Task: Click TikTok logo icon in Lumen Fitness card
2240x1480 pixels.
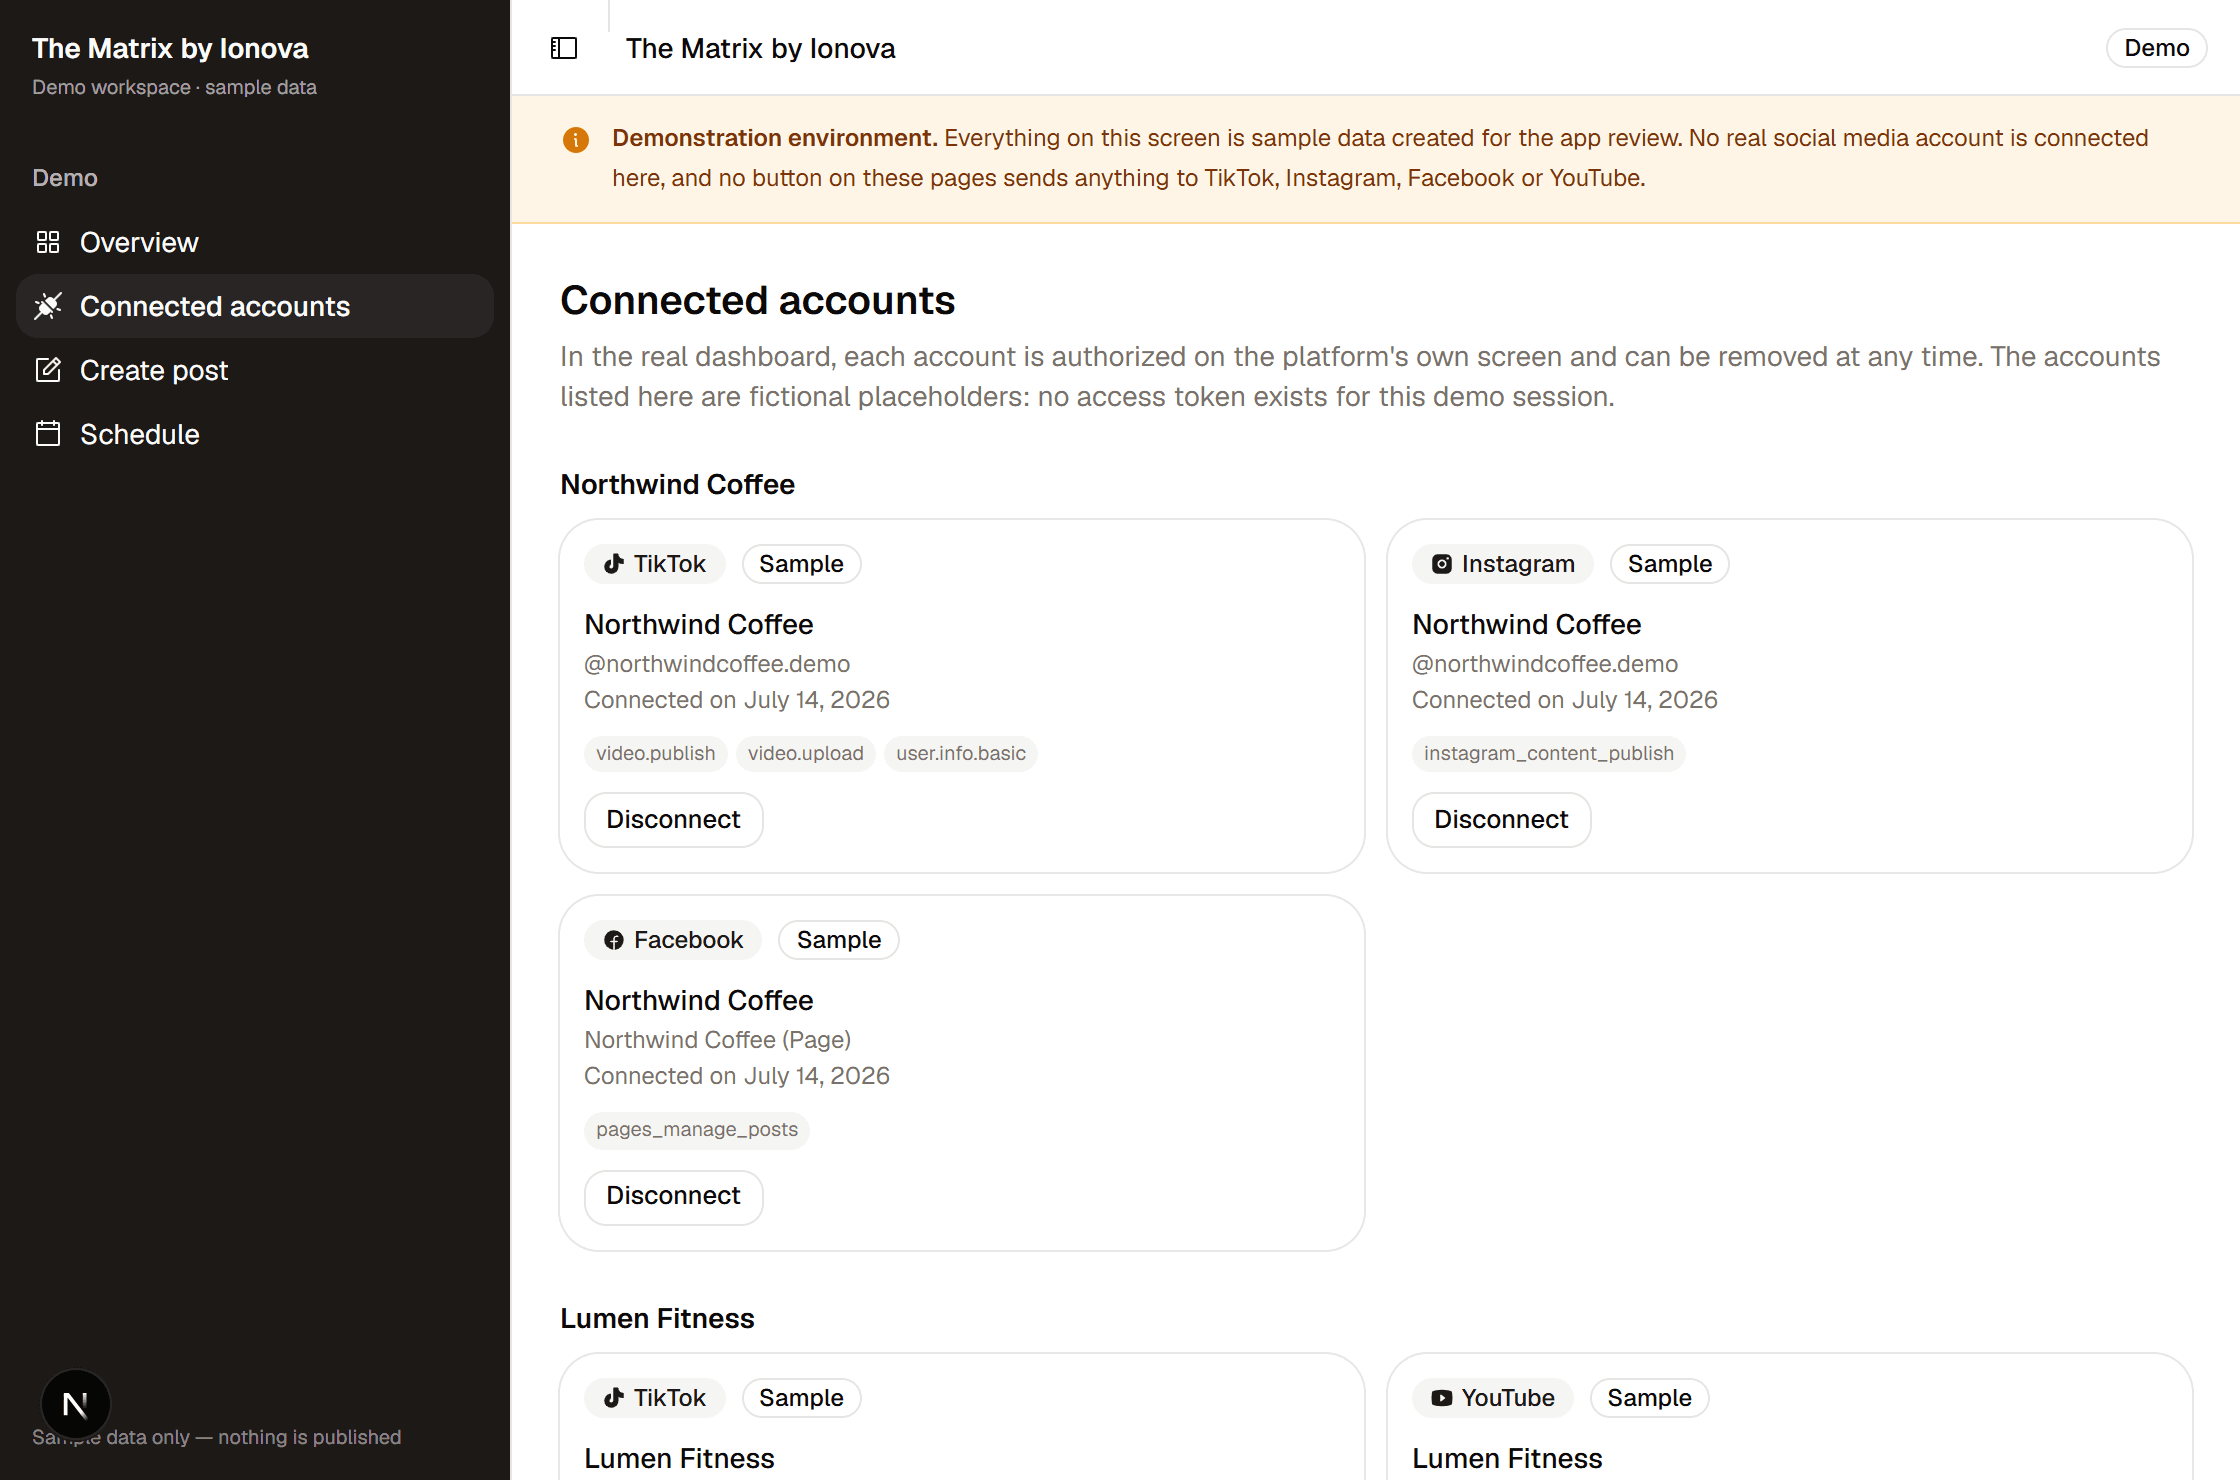Action: coord(614,1398)
